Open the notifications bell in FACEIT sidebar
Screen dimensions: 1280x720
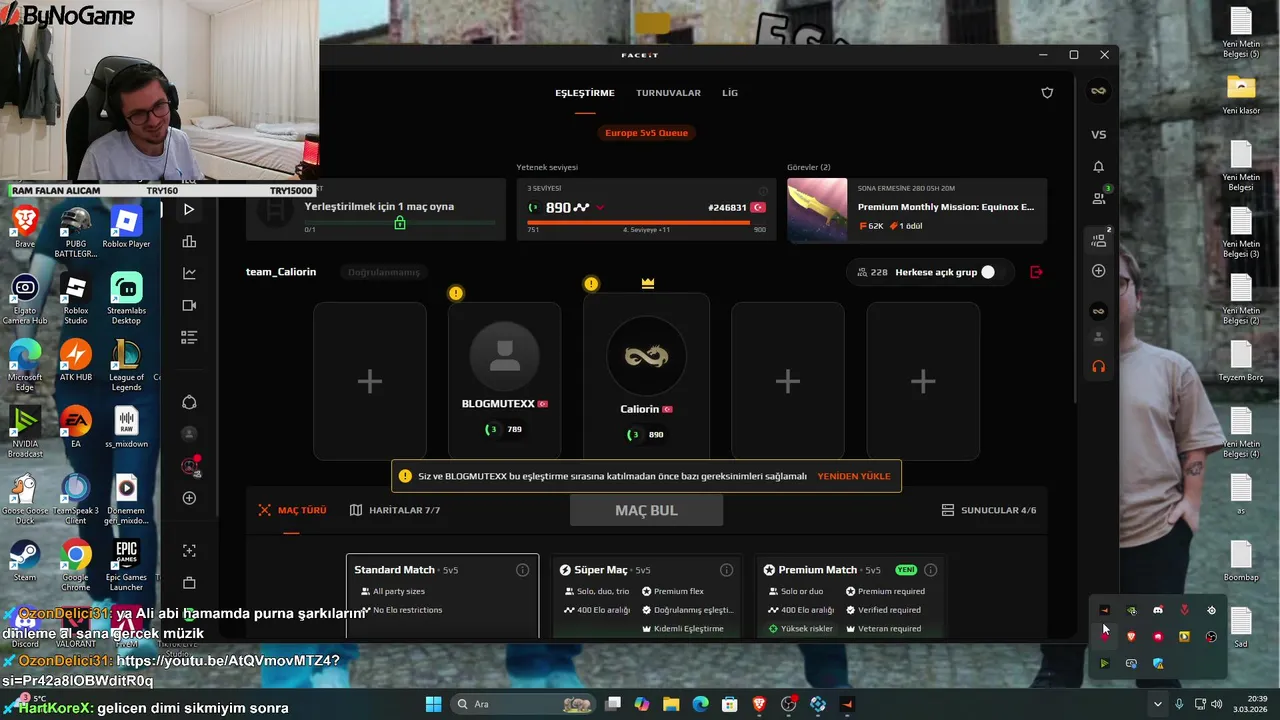[x=1098, y=167]
